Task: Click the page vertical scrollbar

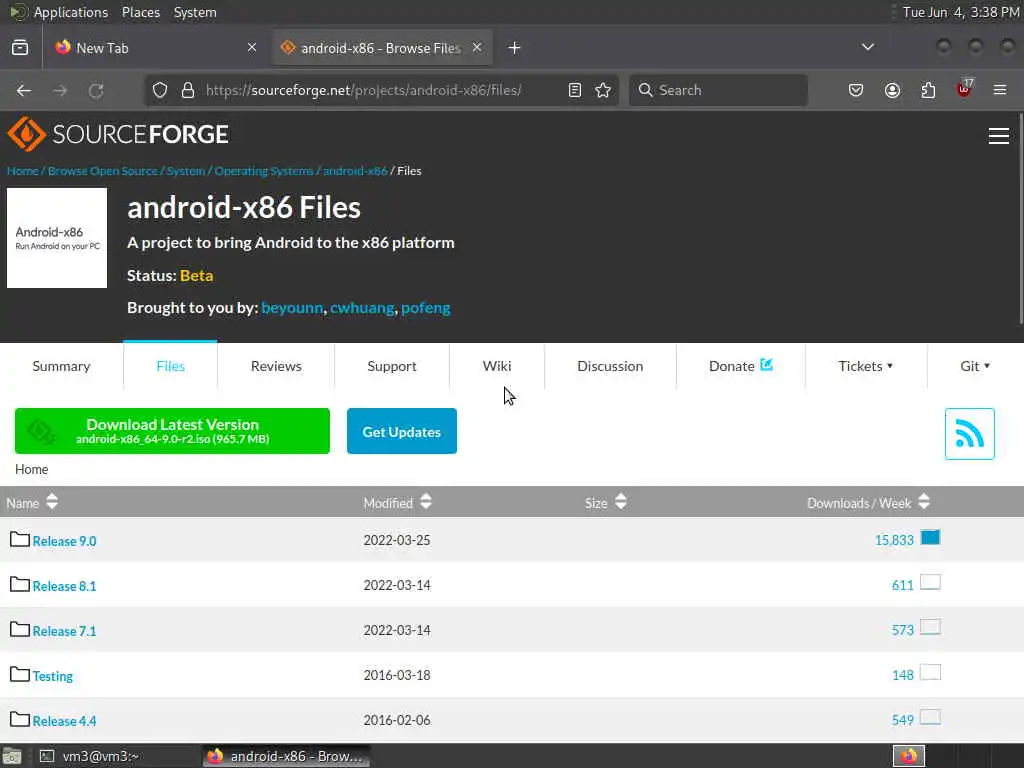Action: click(1021, 219)
